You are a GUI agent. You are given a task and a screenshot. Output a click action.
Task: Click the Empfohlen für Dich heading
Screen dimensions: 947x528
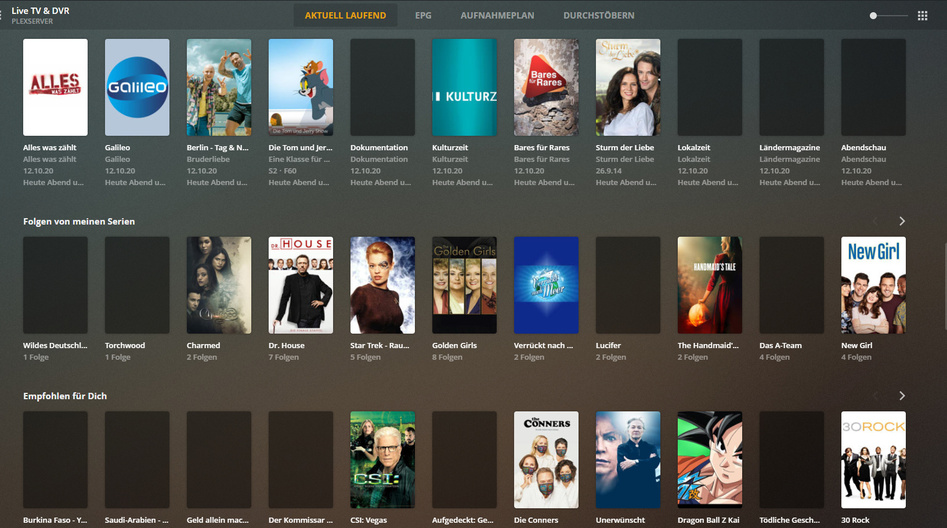(65, 396)
